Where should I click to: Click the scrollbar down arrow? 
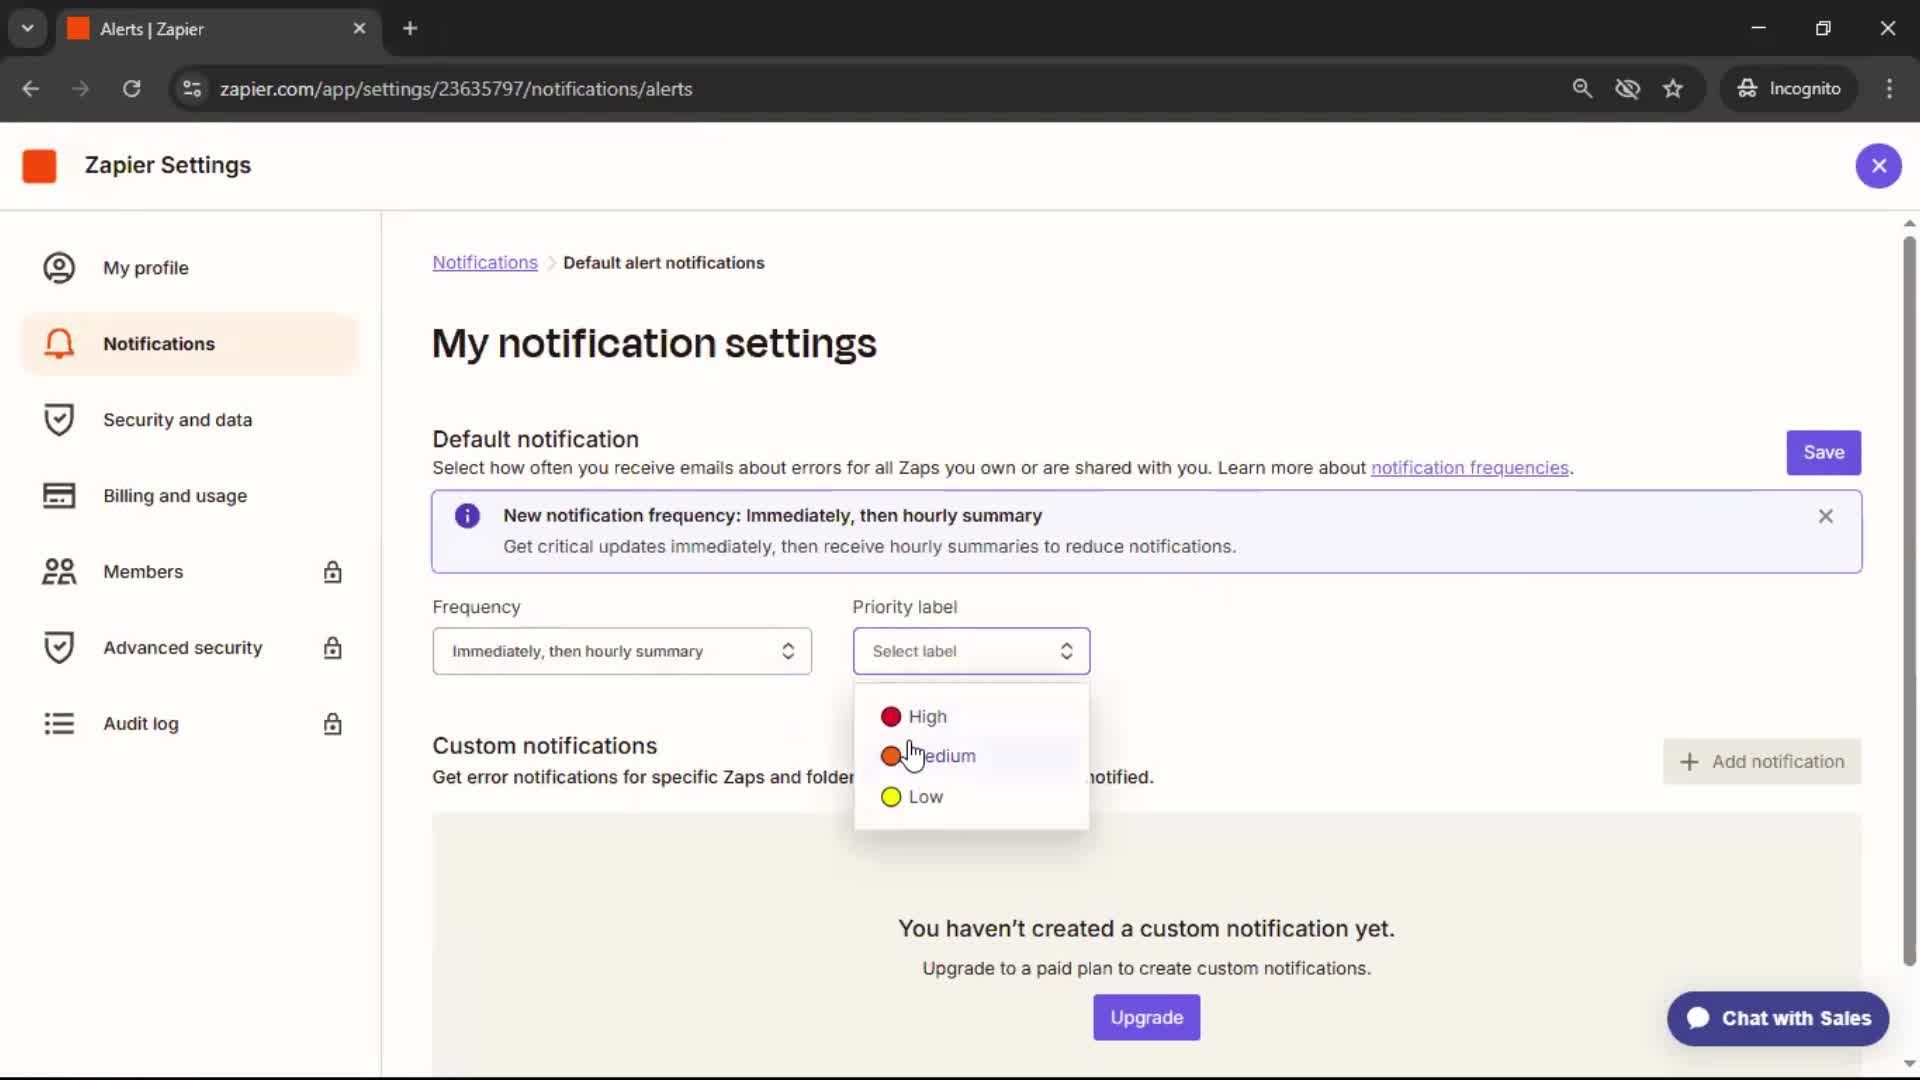click(x=1909, y=1064)
